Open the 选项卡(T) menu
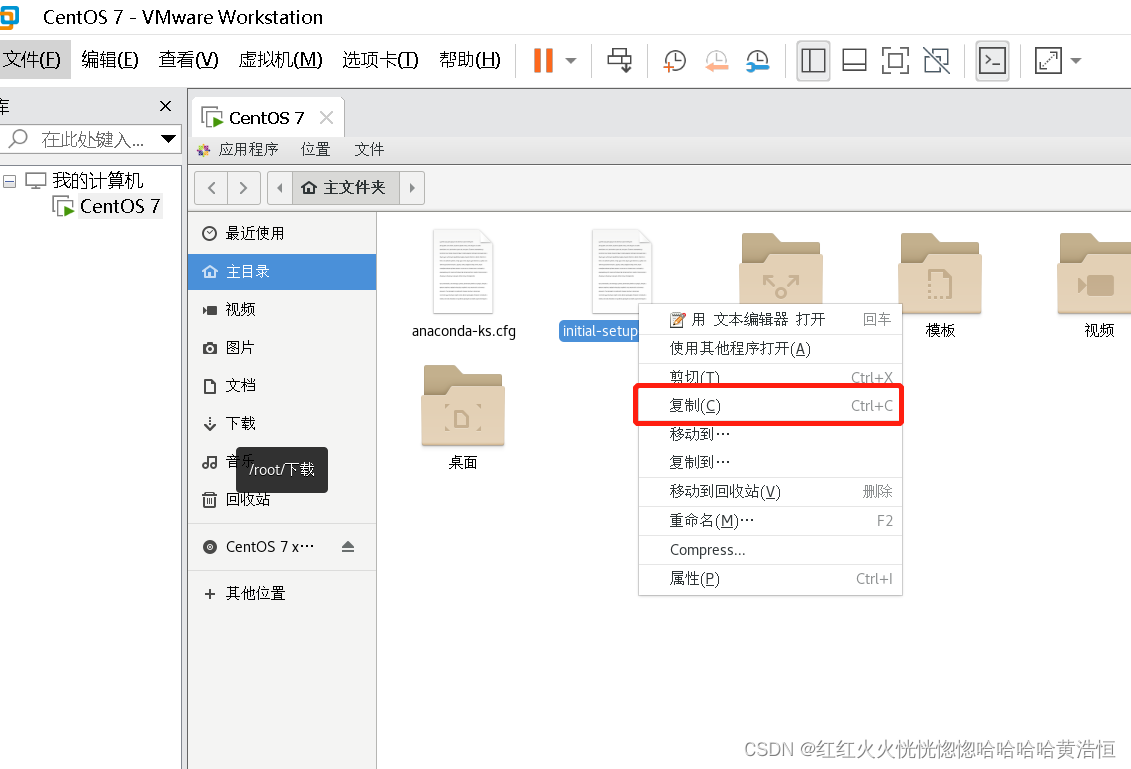 [380, 60]
